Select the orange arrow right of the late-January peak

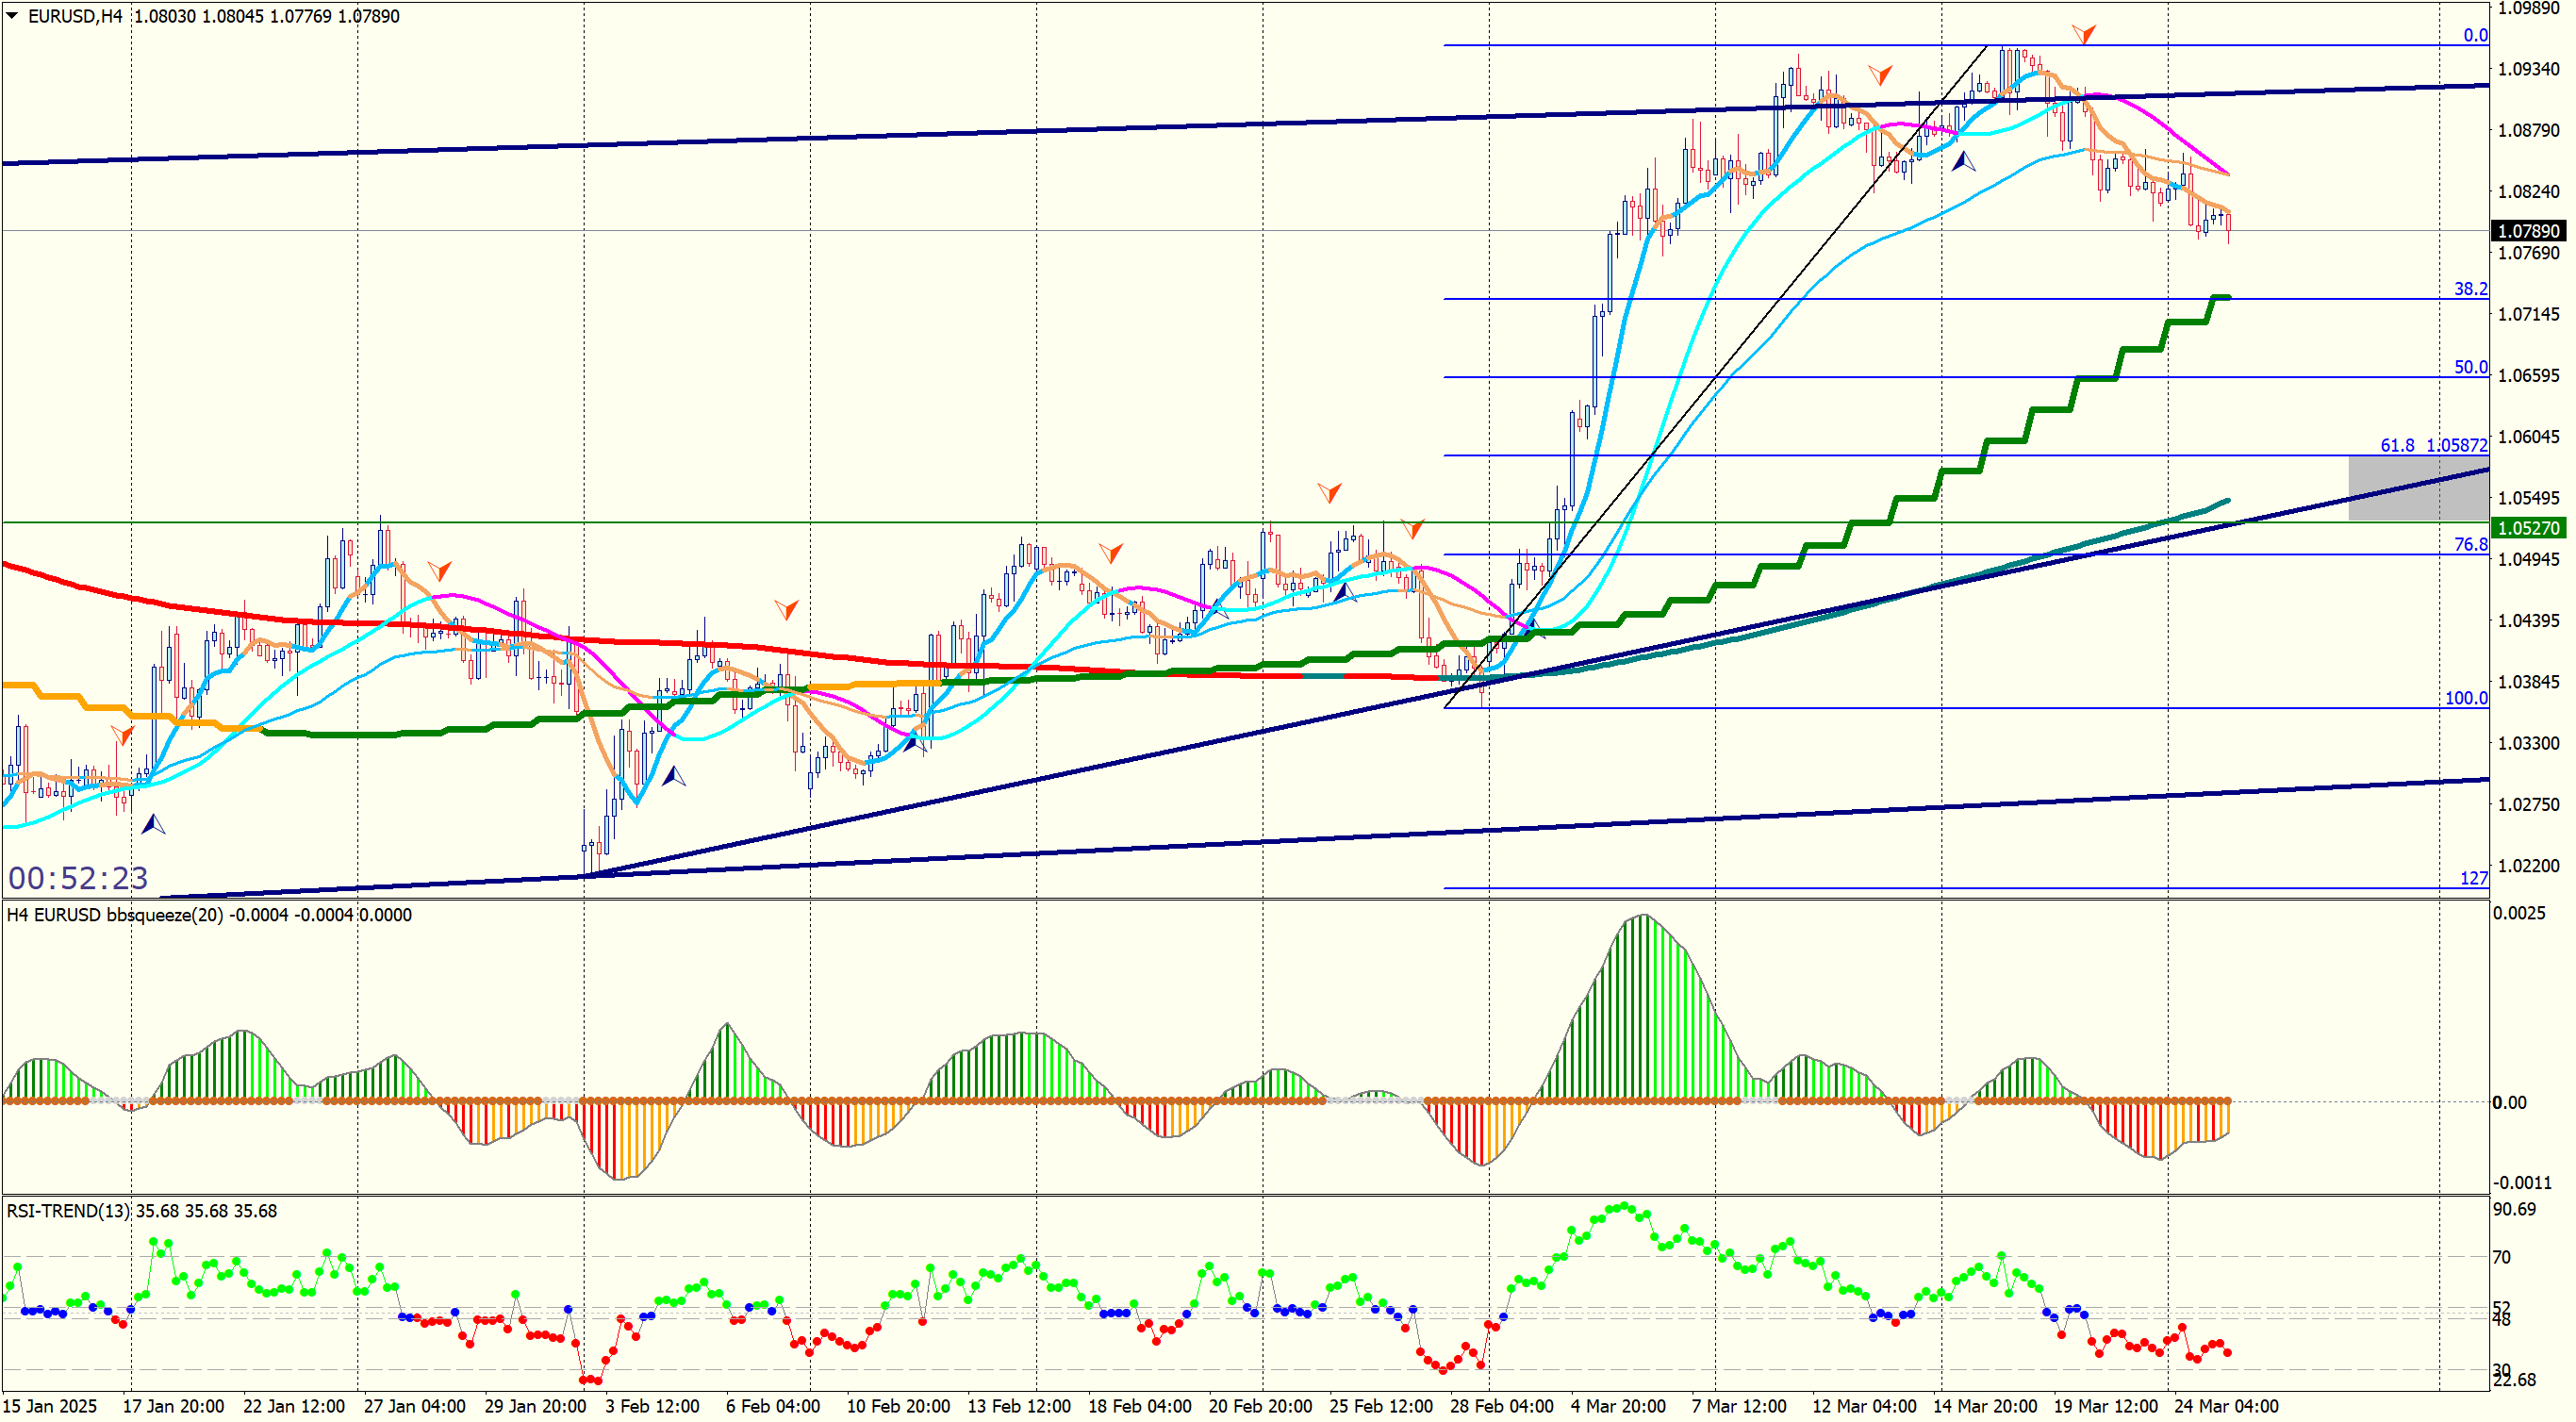coord(439,571)
